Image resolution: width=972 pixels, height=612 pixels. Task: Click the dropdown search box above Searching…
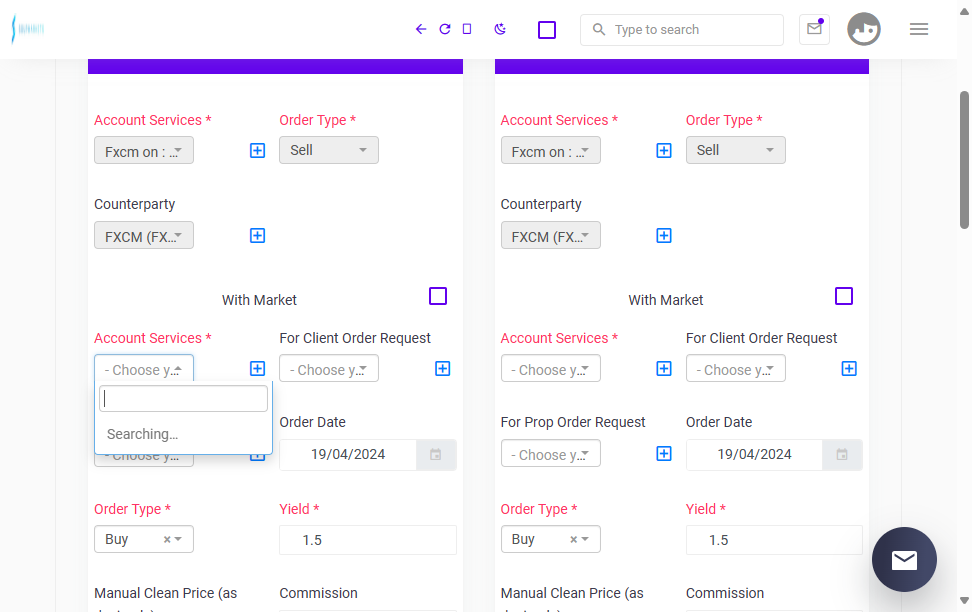pos(183,399)
